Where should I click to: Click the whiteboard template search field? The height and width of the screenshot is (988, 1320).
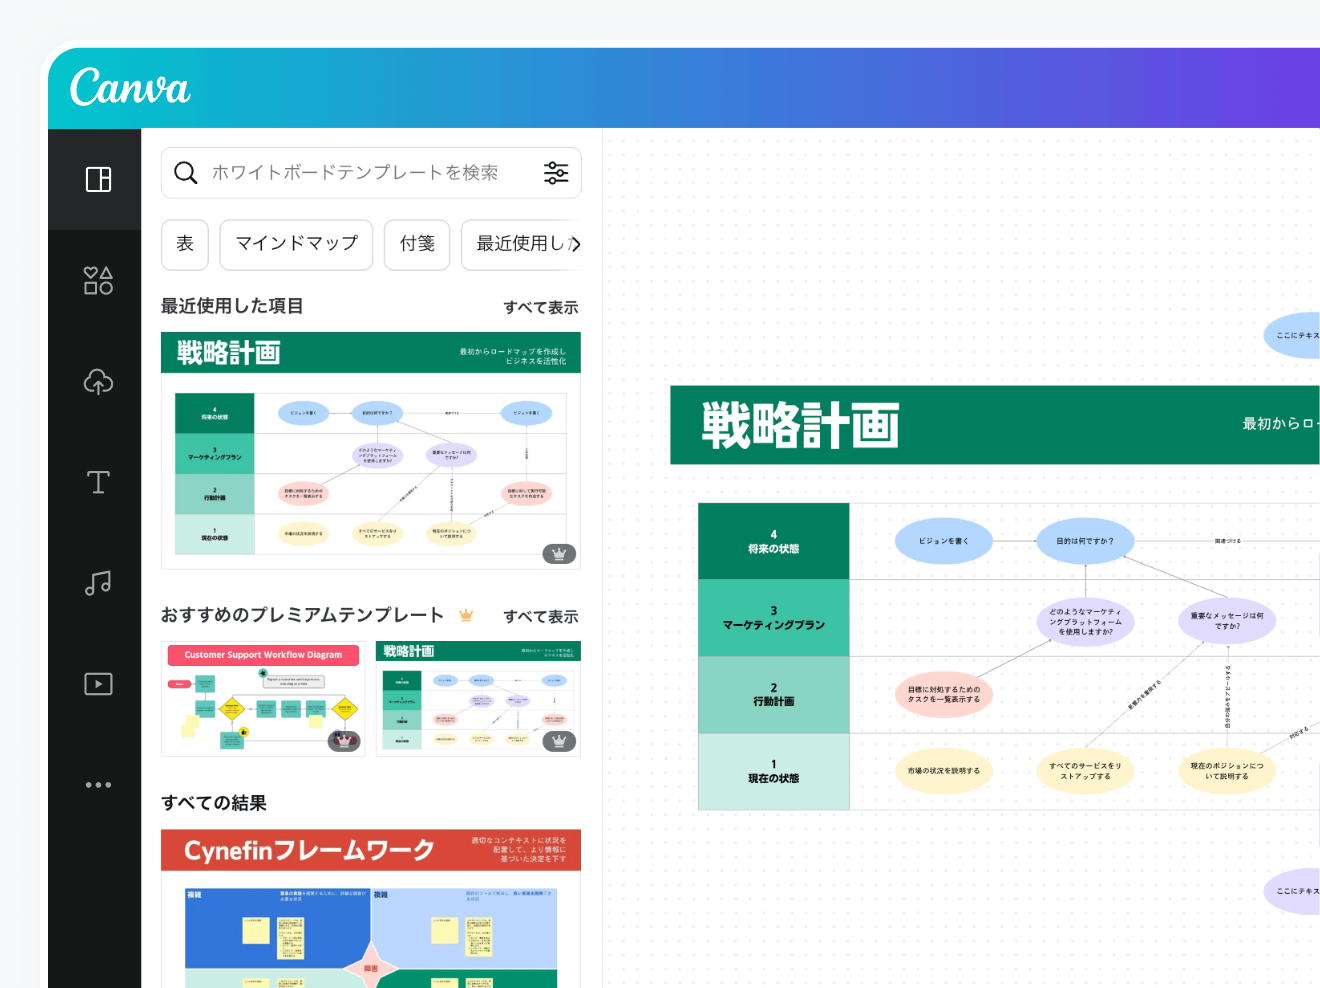(x=350, y=172)
